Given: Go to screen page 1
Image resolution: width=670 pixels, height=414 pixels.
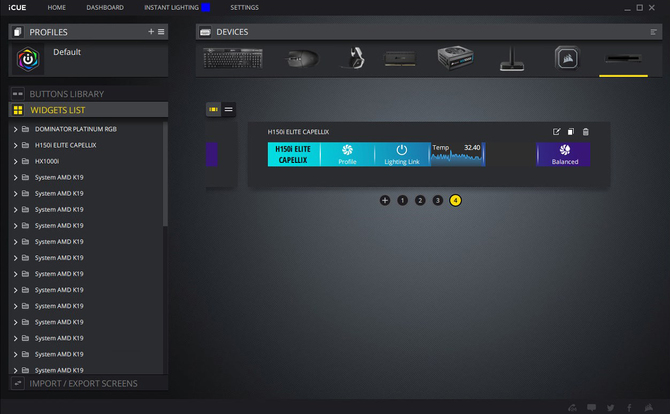Looking at the screenshot, I should click(x=402, y=200).
